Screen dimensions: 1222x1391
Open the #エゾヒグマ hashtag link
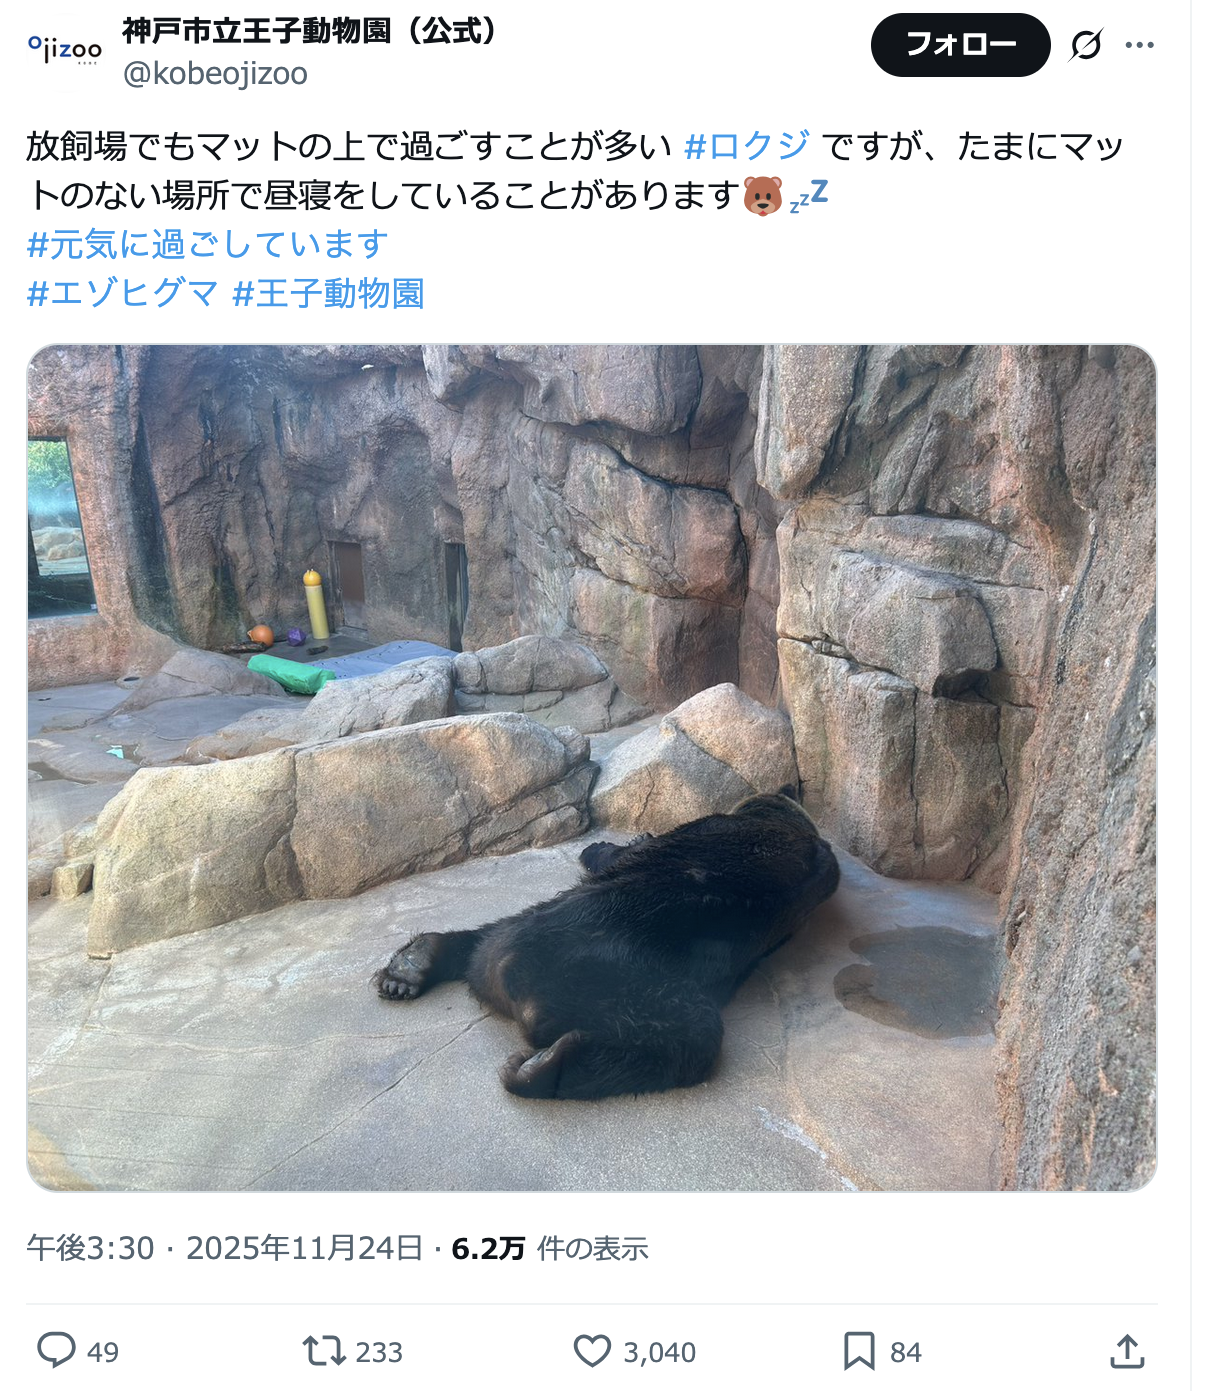(122, 293)
